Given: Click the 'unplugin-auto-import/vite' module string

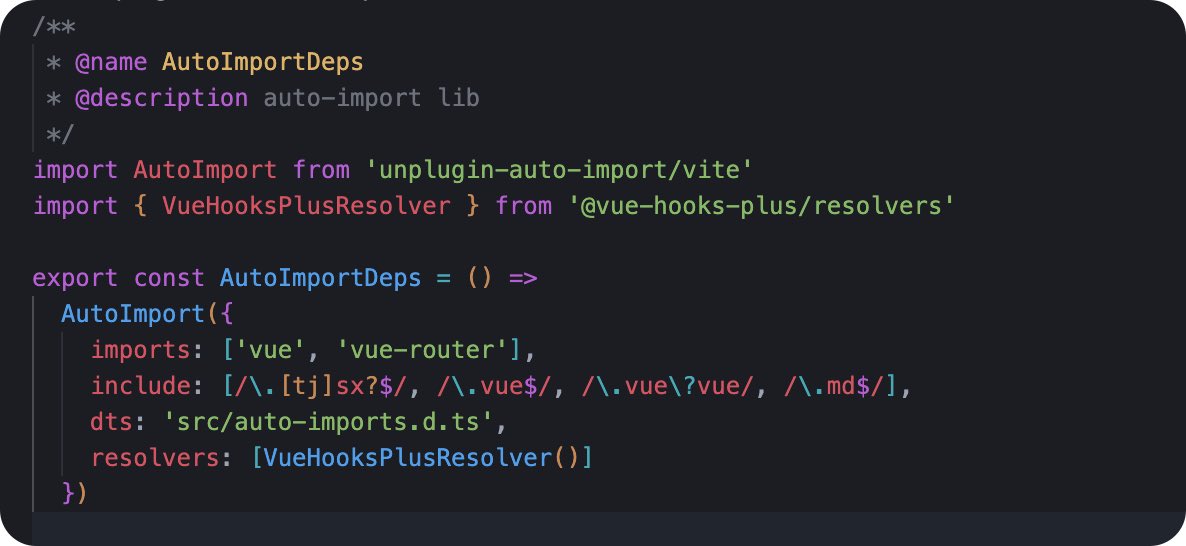Looking at the screenshot, I should (559, 170).
